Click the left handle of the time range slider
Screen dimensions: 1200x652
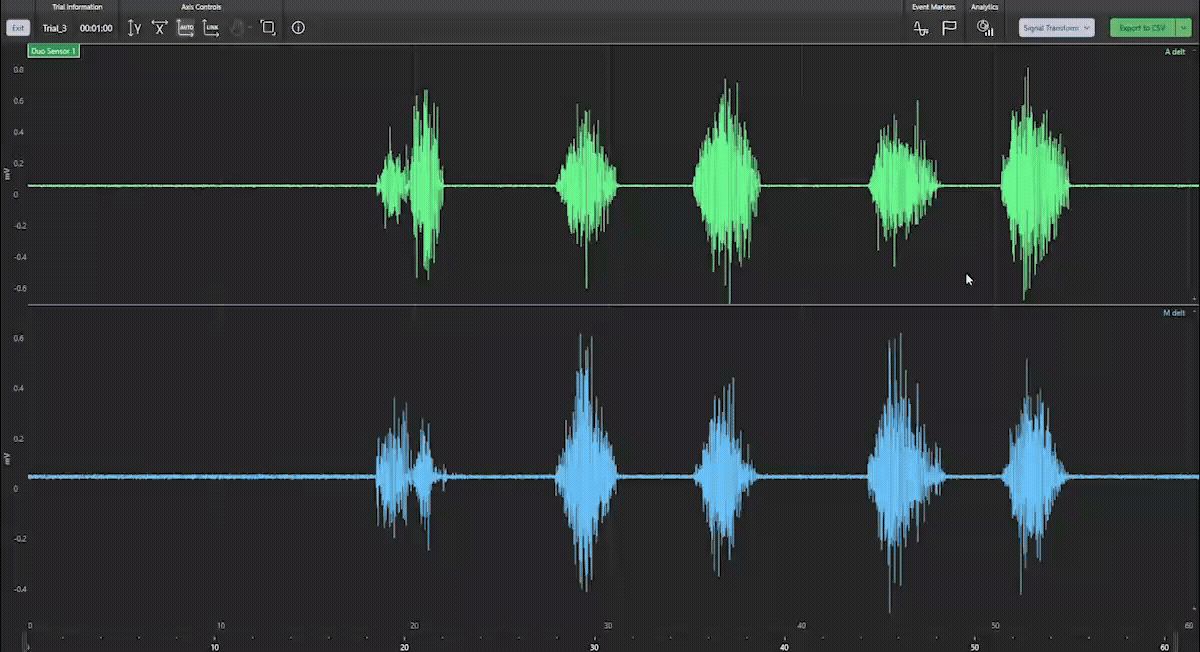pos(28,646)
